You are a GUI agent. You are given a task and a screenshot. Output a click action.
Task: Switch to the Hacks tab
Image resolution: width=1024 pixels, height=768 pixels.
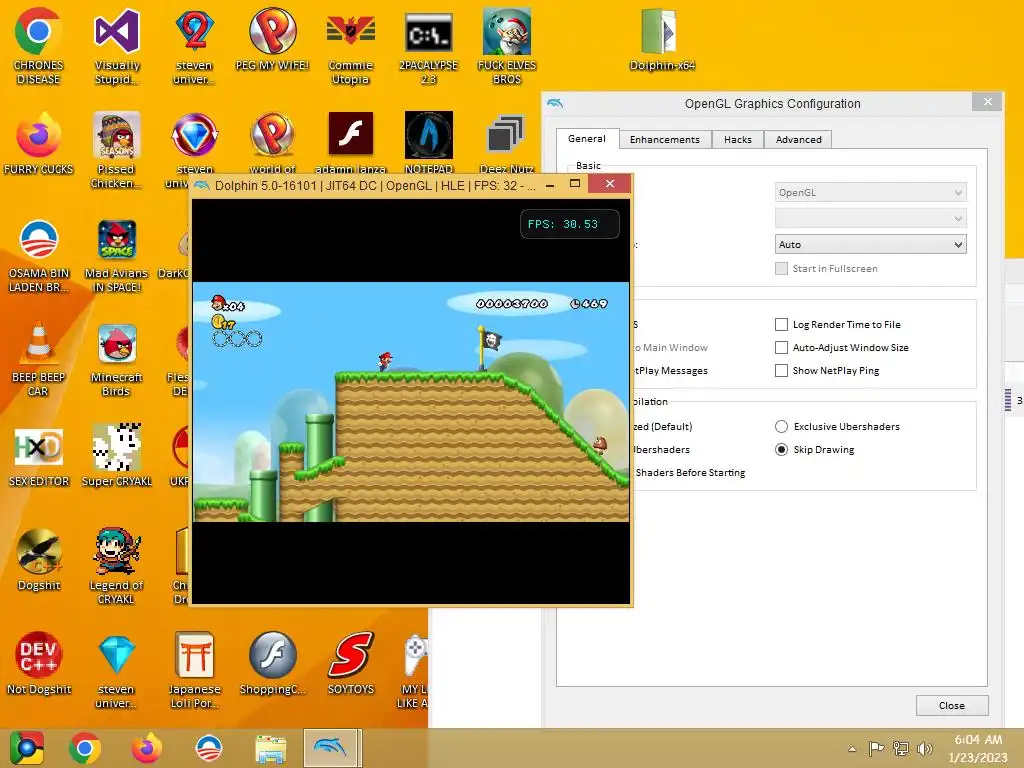coord(737,140)
